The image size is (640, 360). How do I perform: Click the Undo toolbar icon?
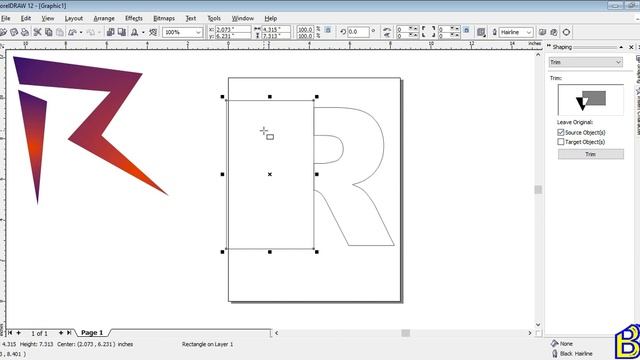(72, 32)
